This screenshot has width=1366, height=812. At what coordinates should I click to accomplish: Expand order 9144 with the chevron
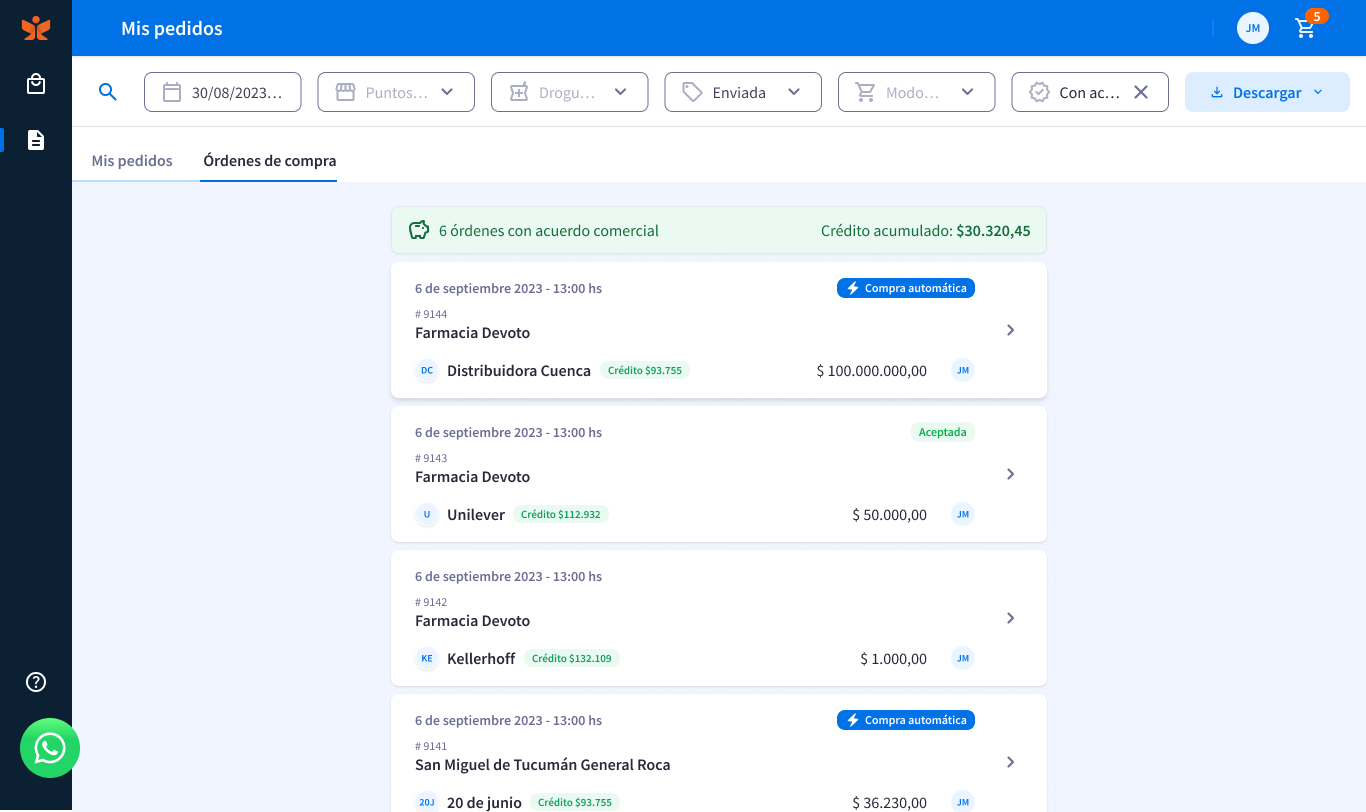coord(1011,330)
